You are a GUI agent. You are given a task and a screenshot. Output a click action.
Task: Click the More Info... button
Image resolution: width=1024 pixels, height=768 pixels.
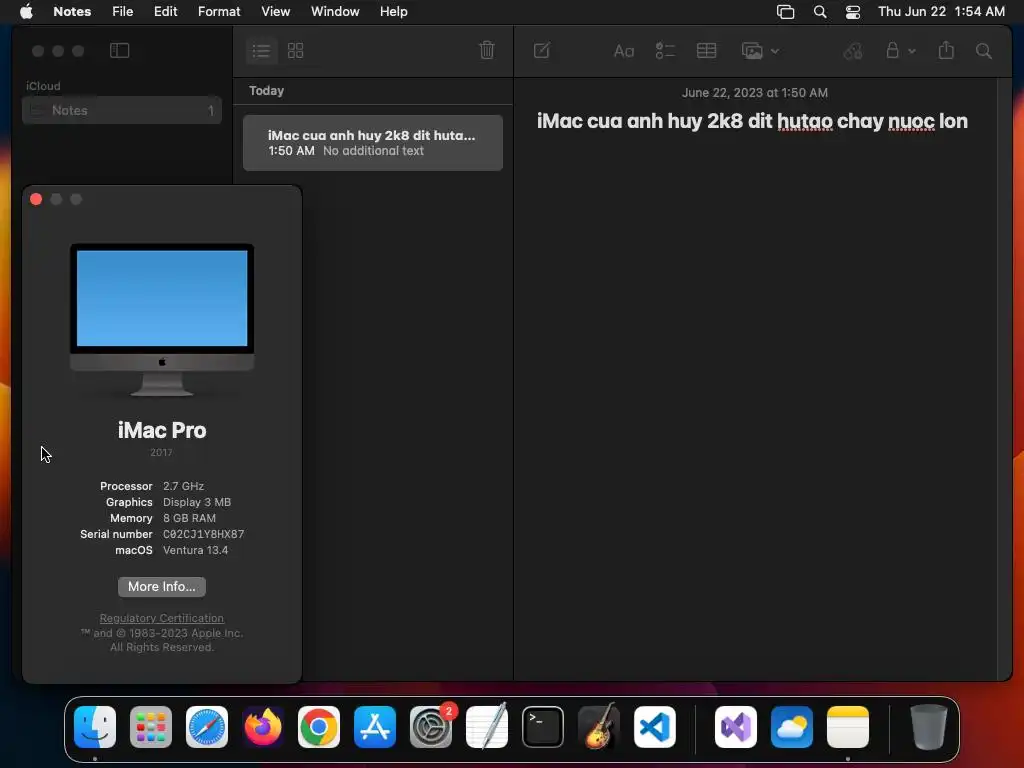tap(162, 586)
